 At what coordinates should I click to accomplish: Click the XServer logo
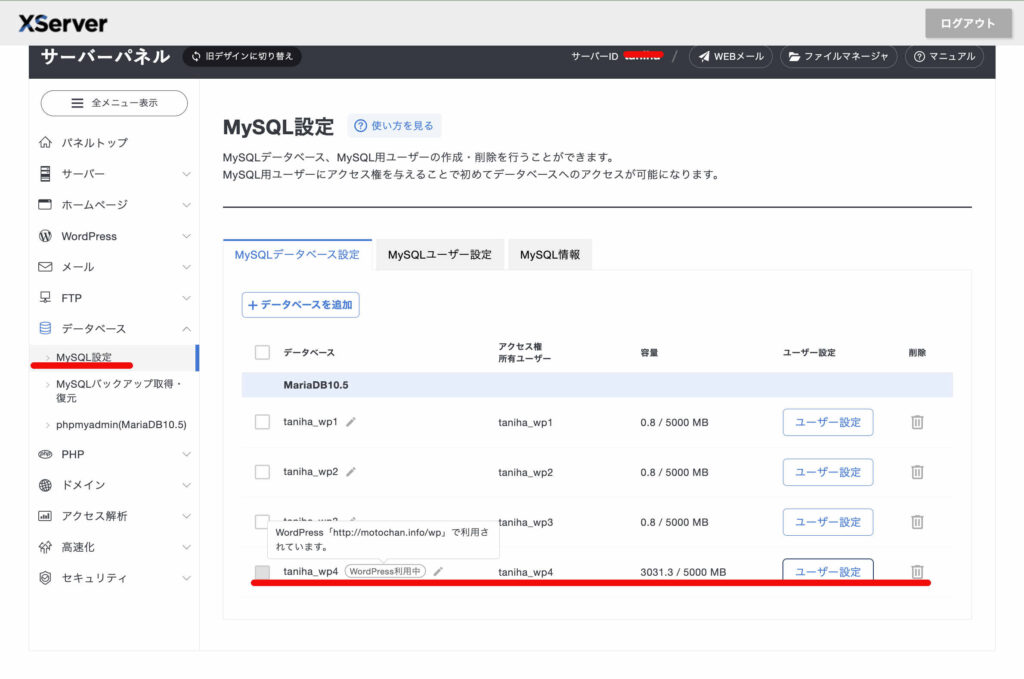(63, 24)
